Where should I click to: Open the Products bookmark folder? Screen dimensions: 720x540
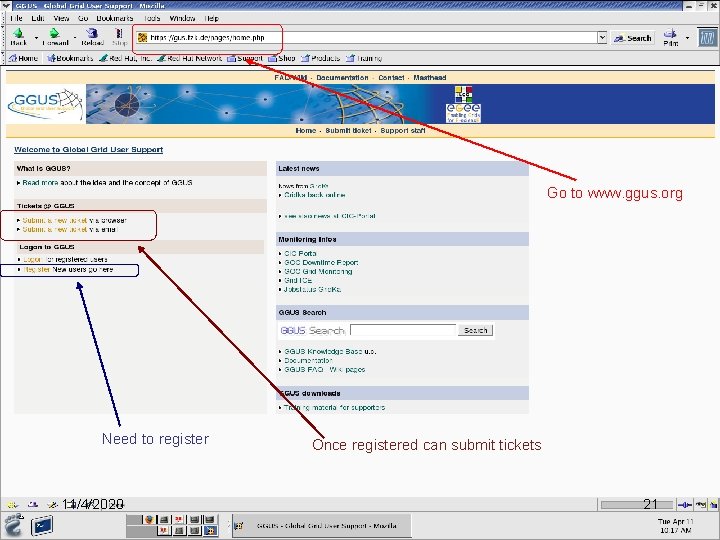321,58
